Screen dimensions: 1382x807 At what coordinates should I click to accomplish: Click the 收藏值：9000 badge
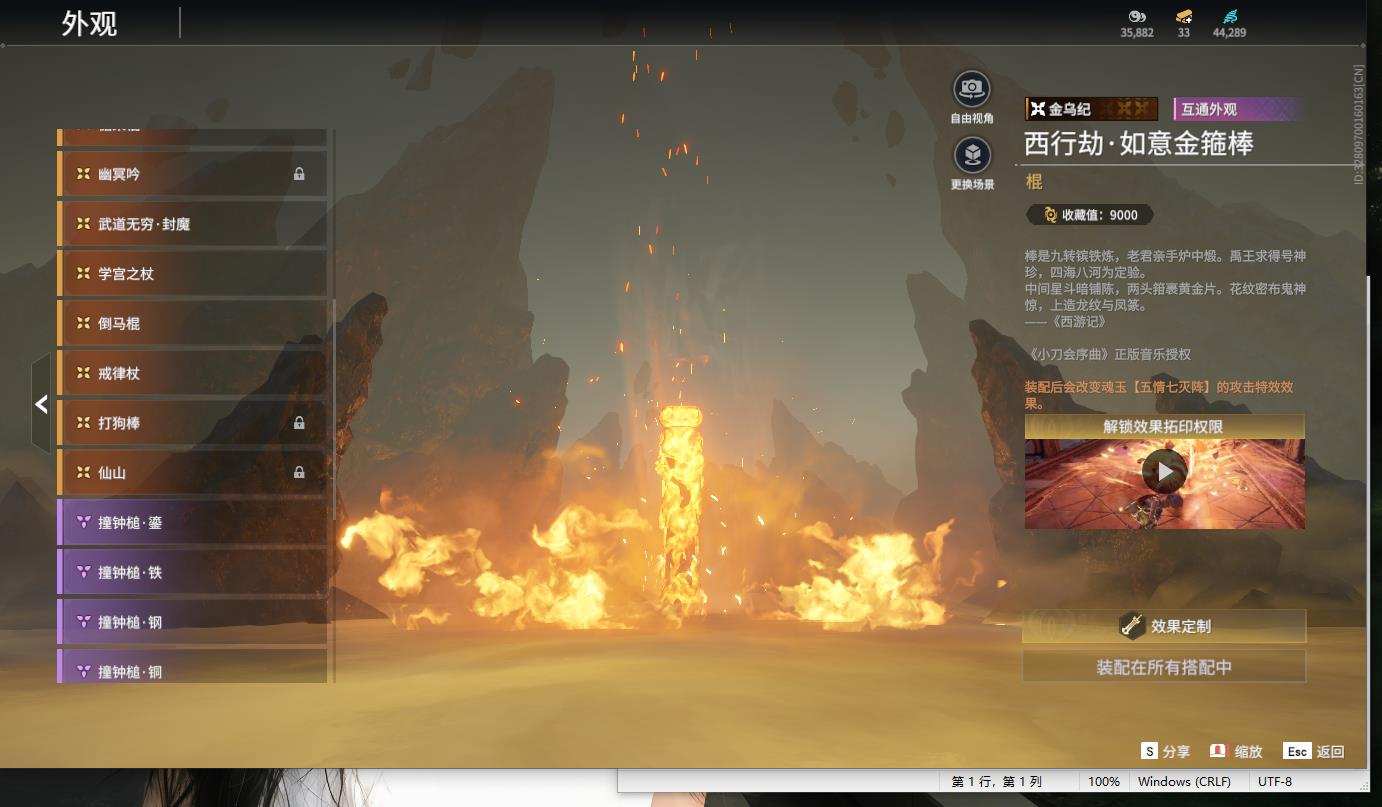tap(1090, 214)
